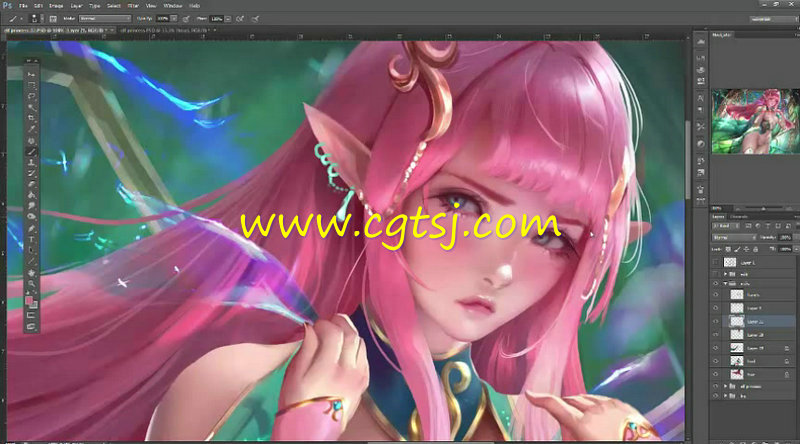Select the Lasso tool
The image size is (800, 444).
point(32,96)
